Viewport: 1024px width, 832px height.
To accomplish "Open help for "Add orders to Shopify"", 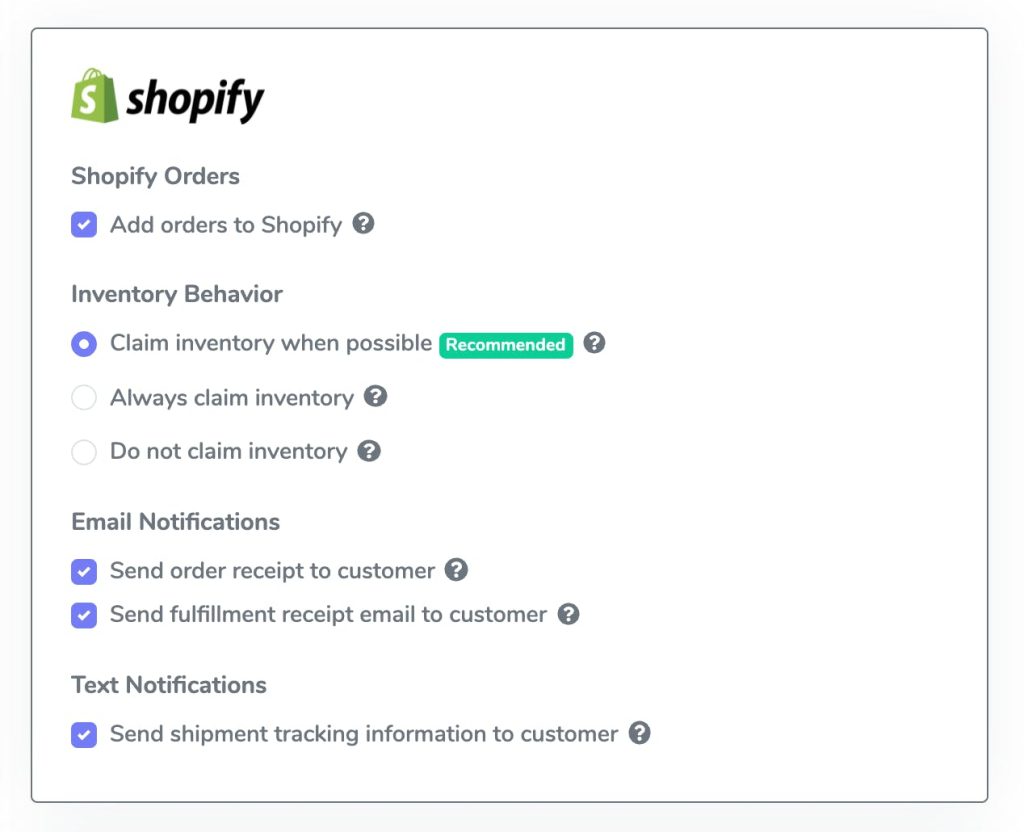I will [363, 225].
